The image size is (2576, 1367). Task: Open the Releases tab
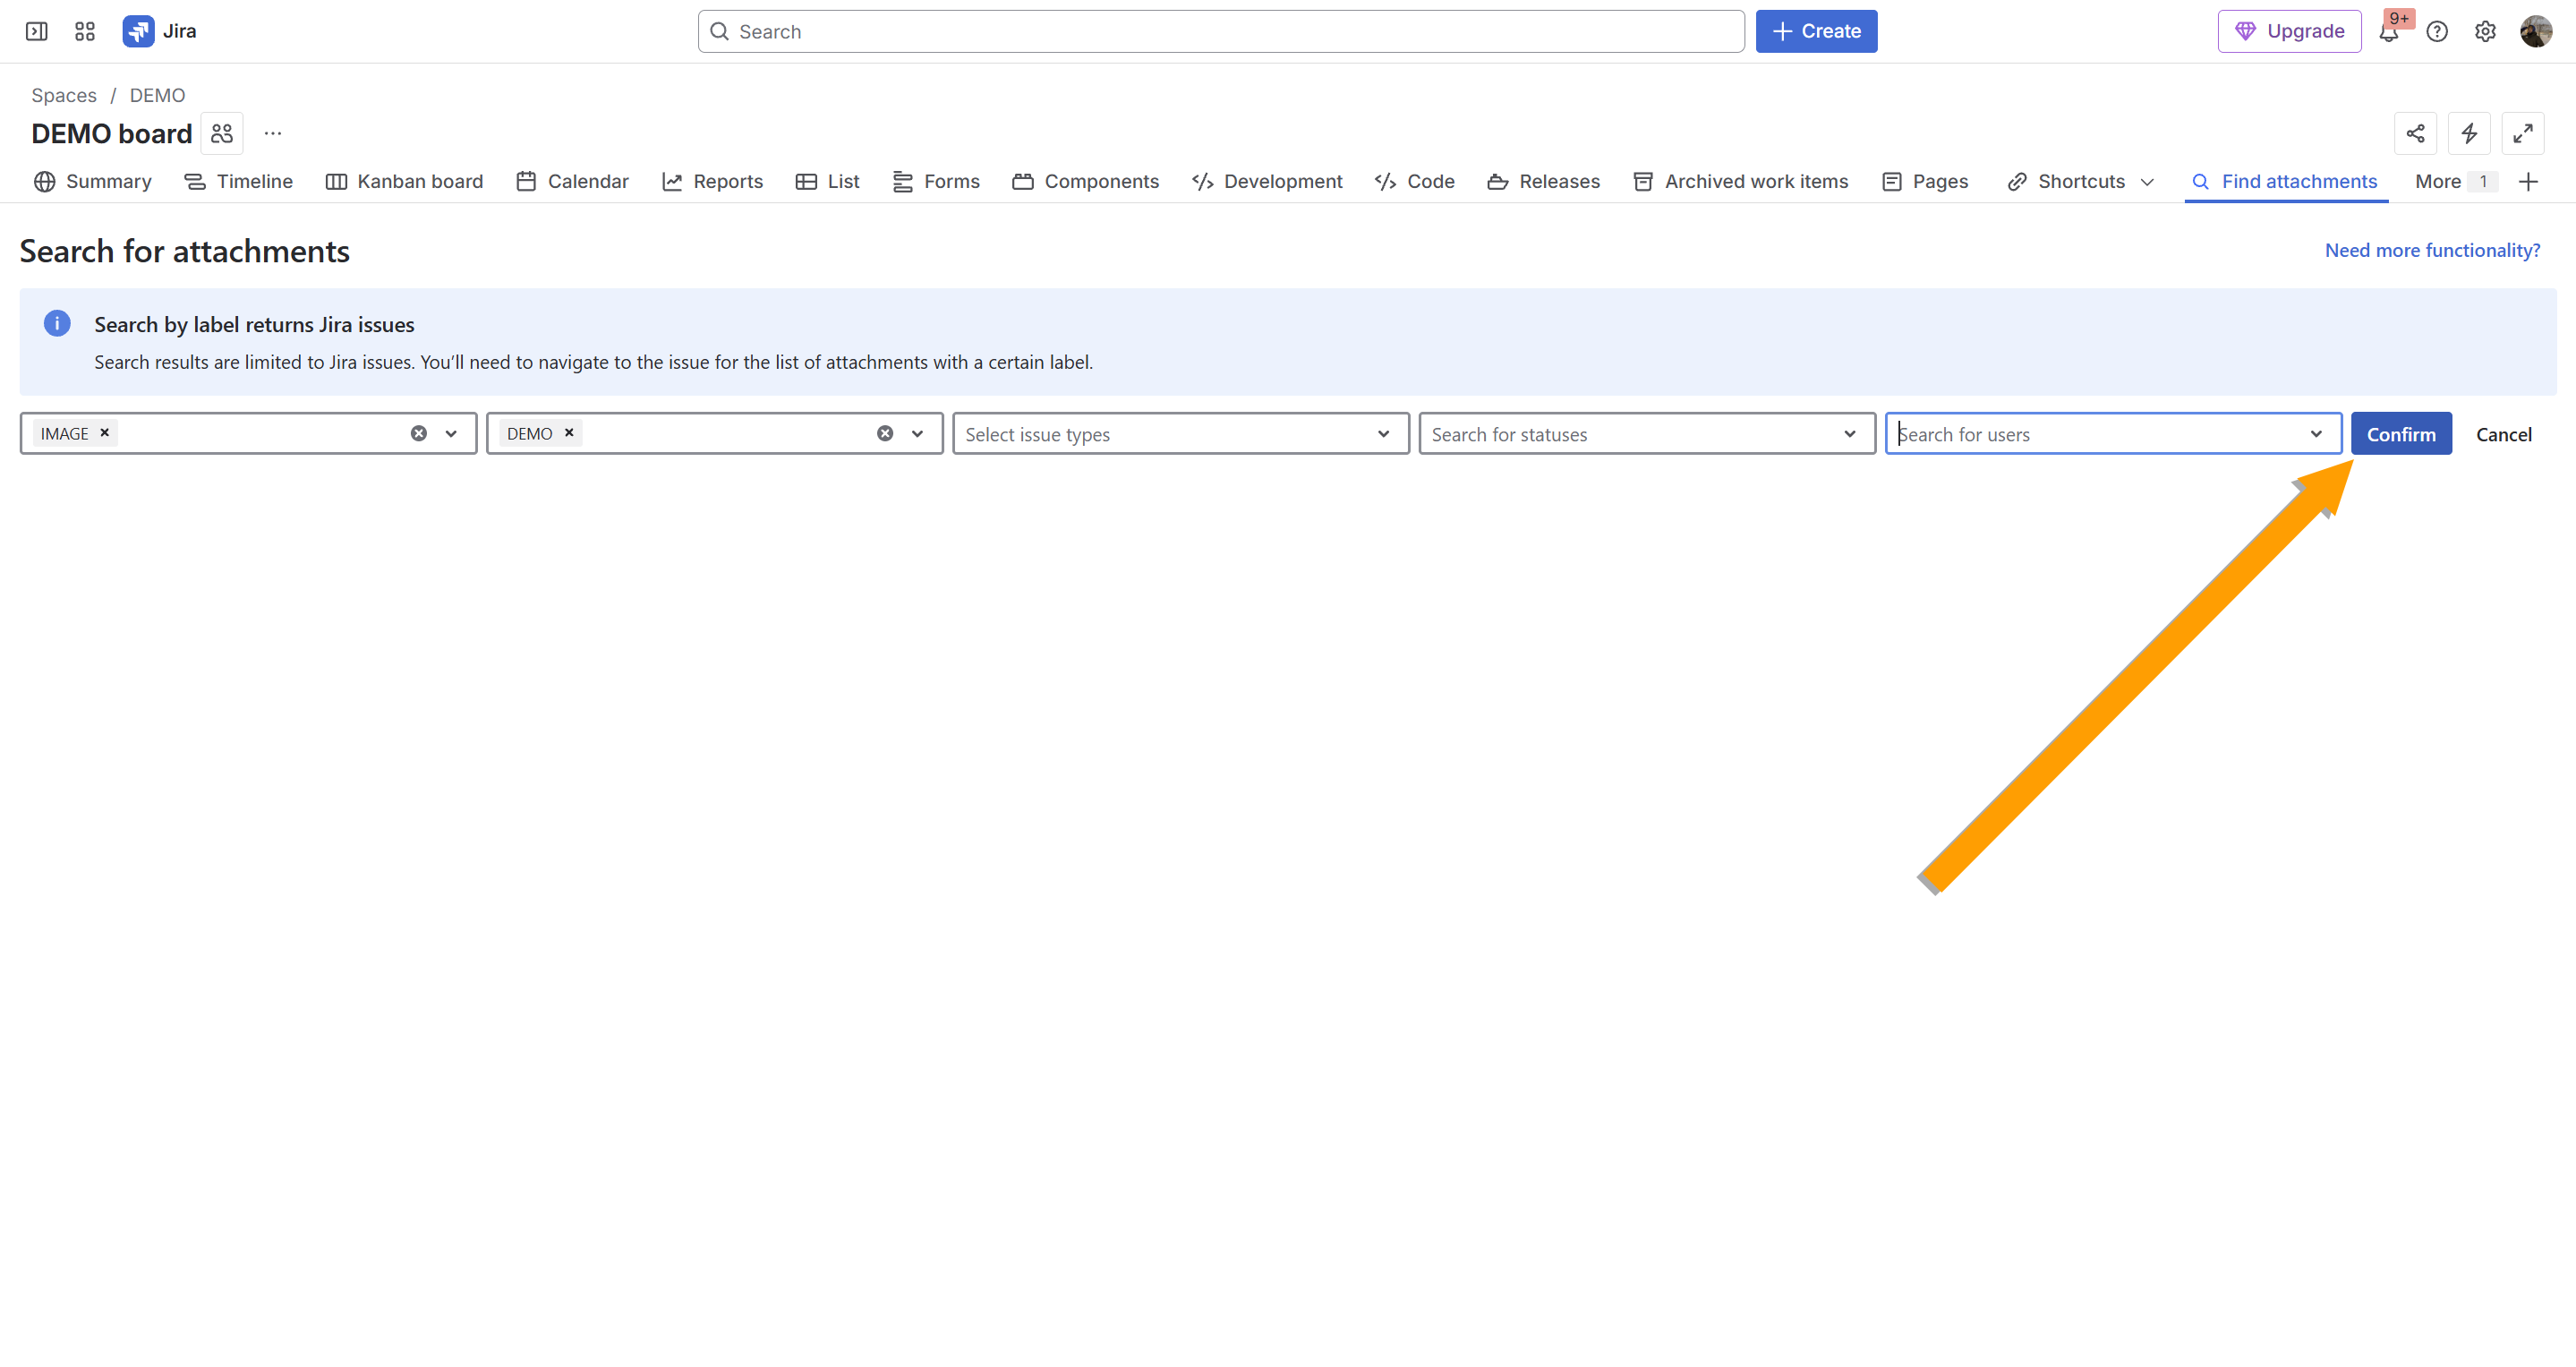1544,182
